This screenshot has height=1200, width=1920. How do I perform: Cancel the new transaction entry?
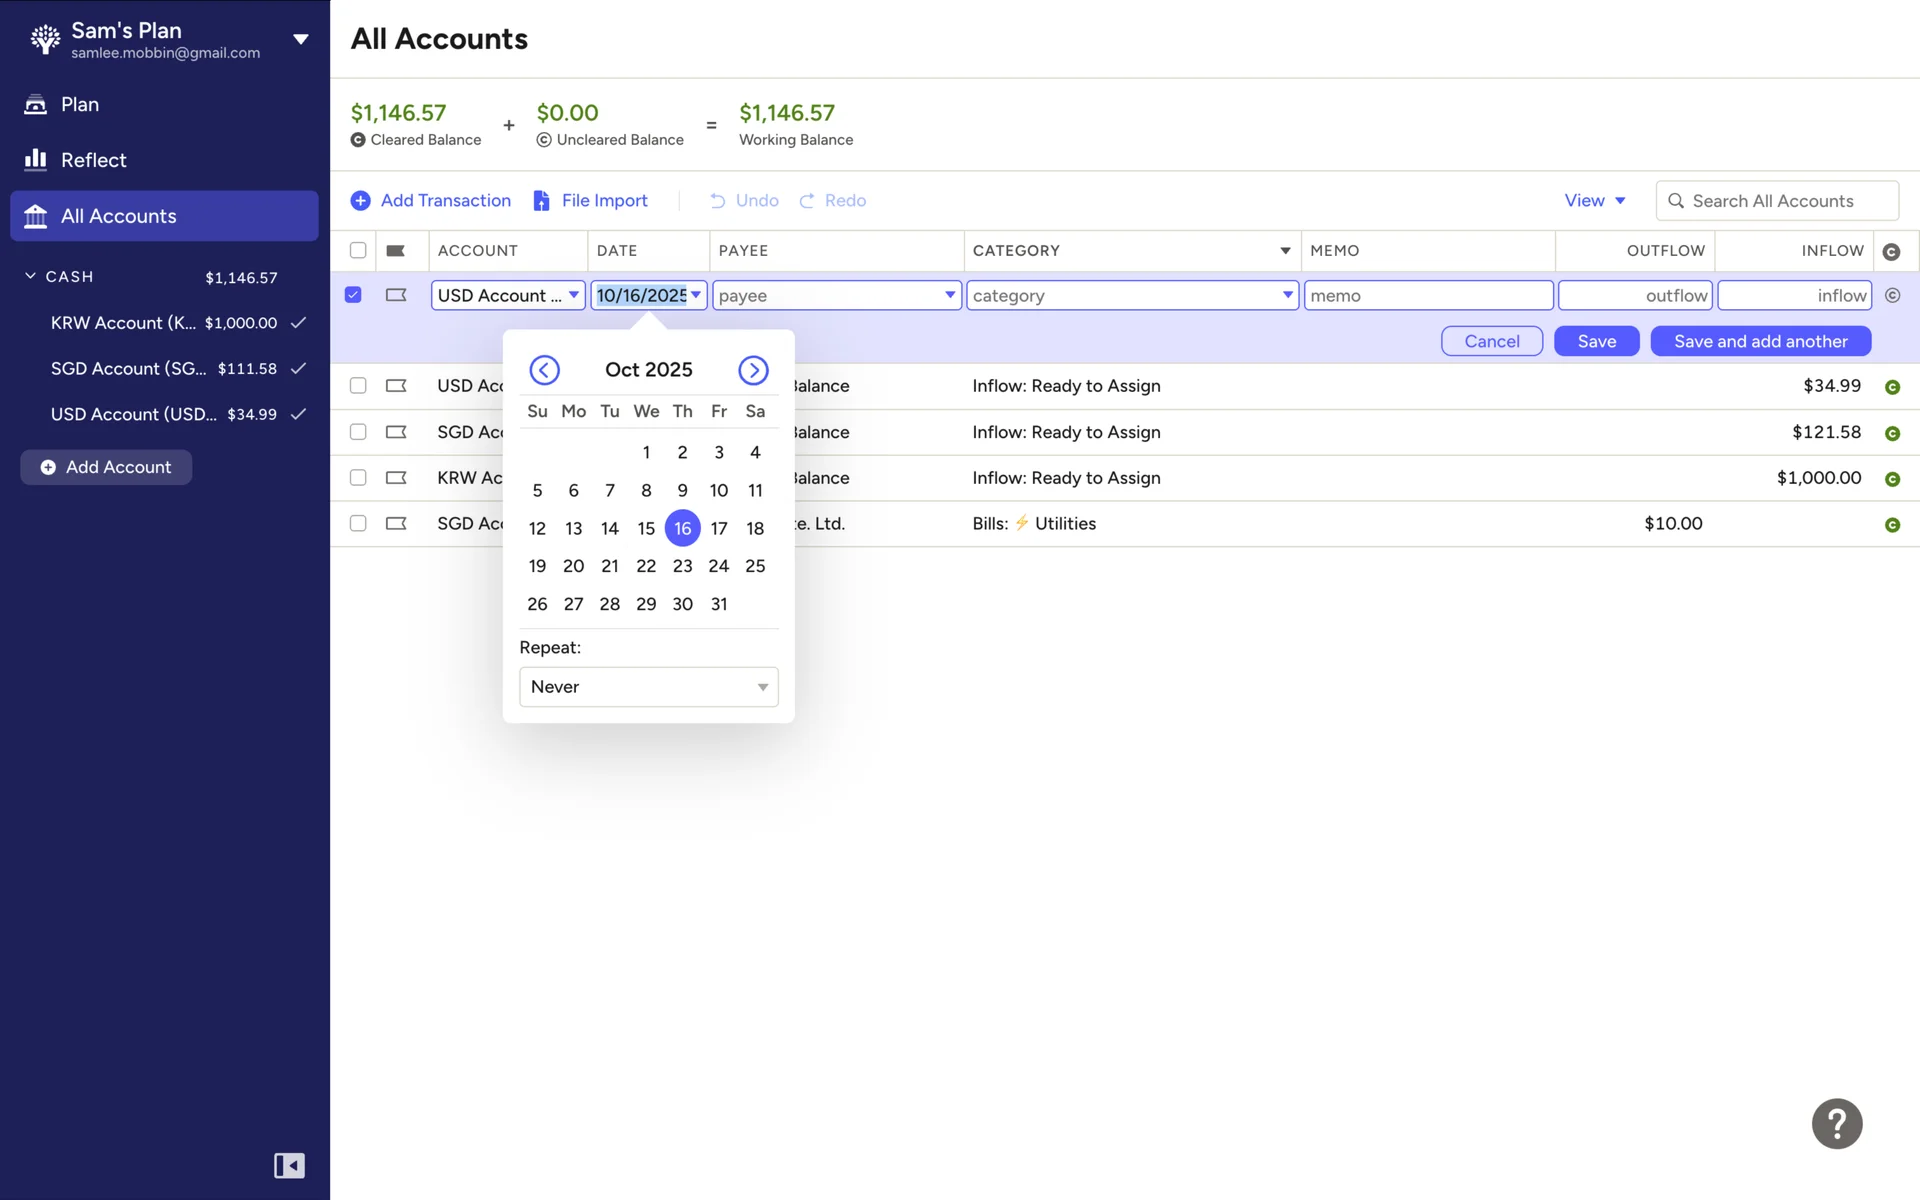click(x=1491, y=341)
